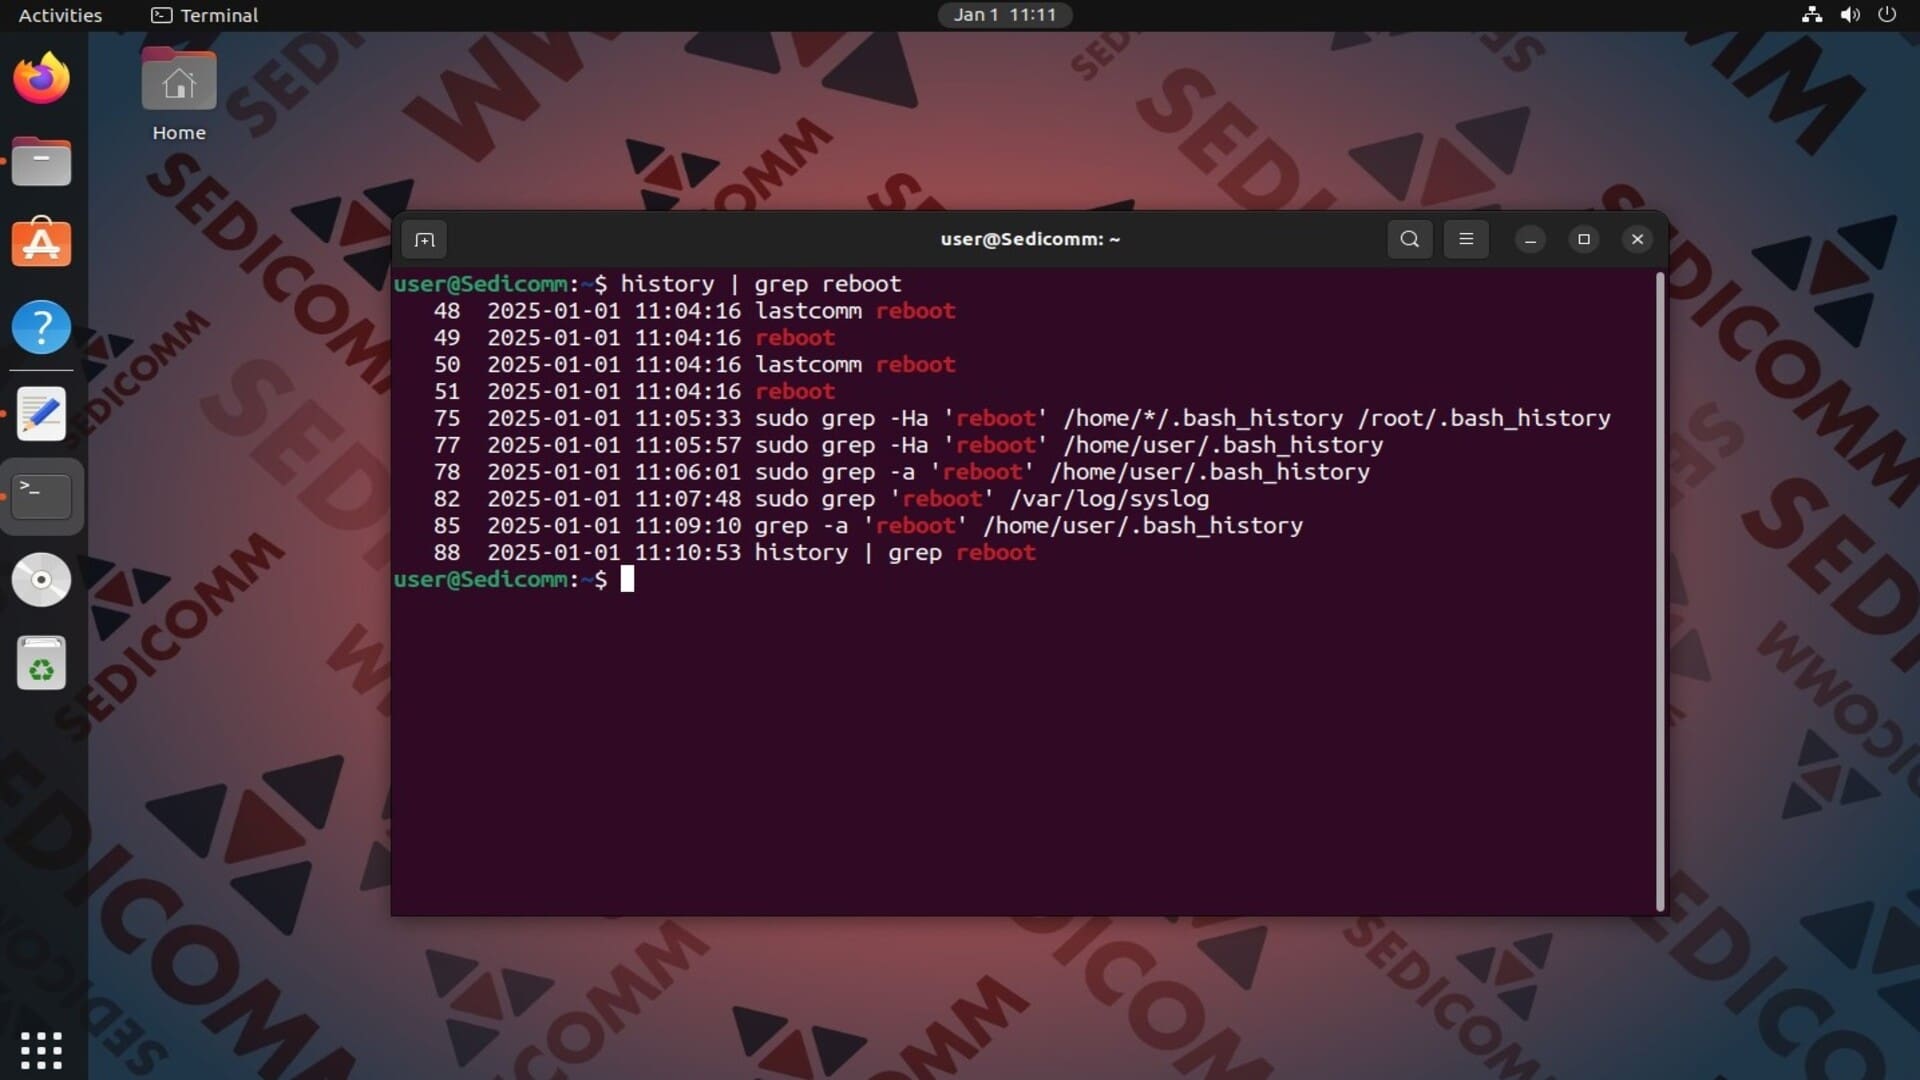The width and height of the screenshot is (1920, 1080).
Task: Click the terminal search icon
Action: pyautogui.click(x=1409, y=239)
